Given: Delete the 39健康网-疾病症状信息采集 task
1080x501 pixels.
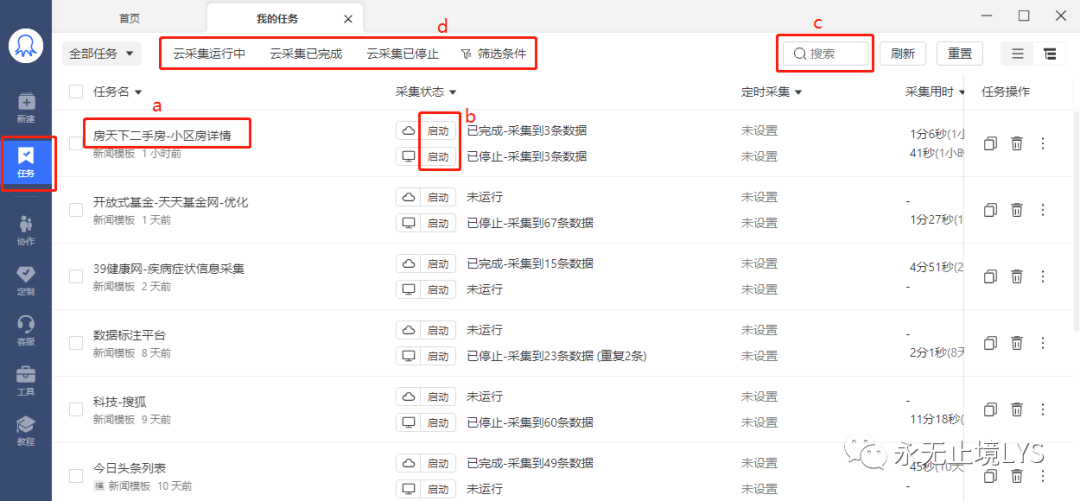Looking at the screenshot, I should point(1017,276).
